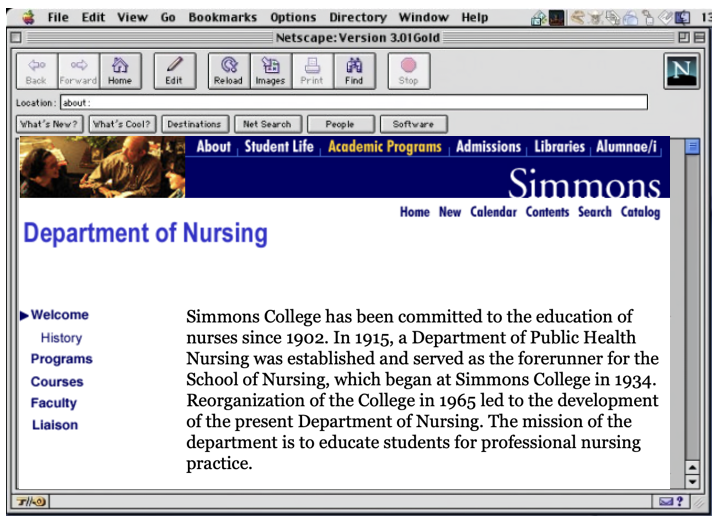
Task: Click the New link below banner
Action: (x=450, y=212)
